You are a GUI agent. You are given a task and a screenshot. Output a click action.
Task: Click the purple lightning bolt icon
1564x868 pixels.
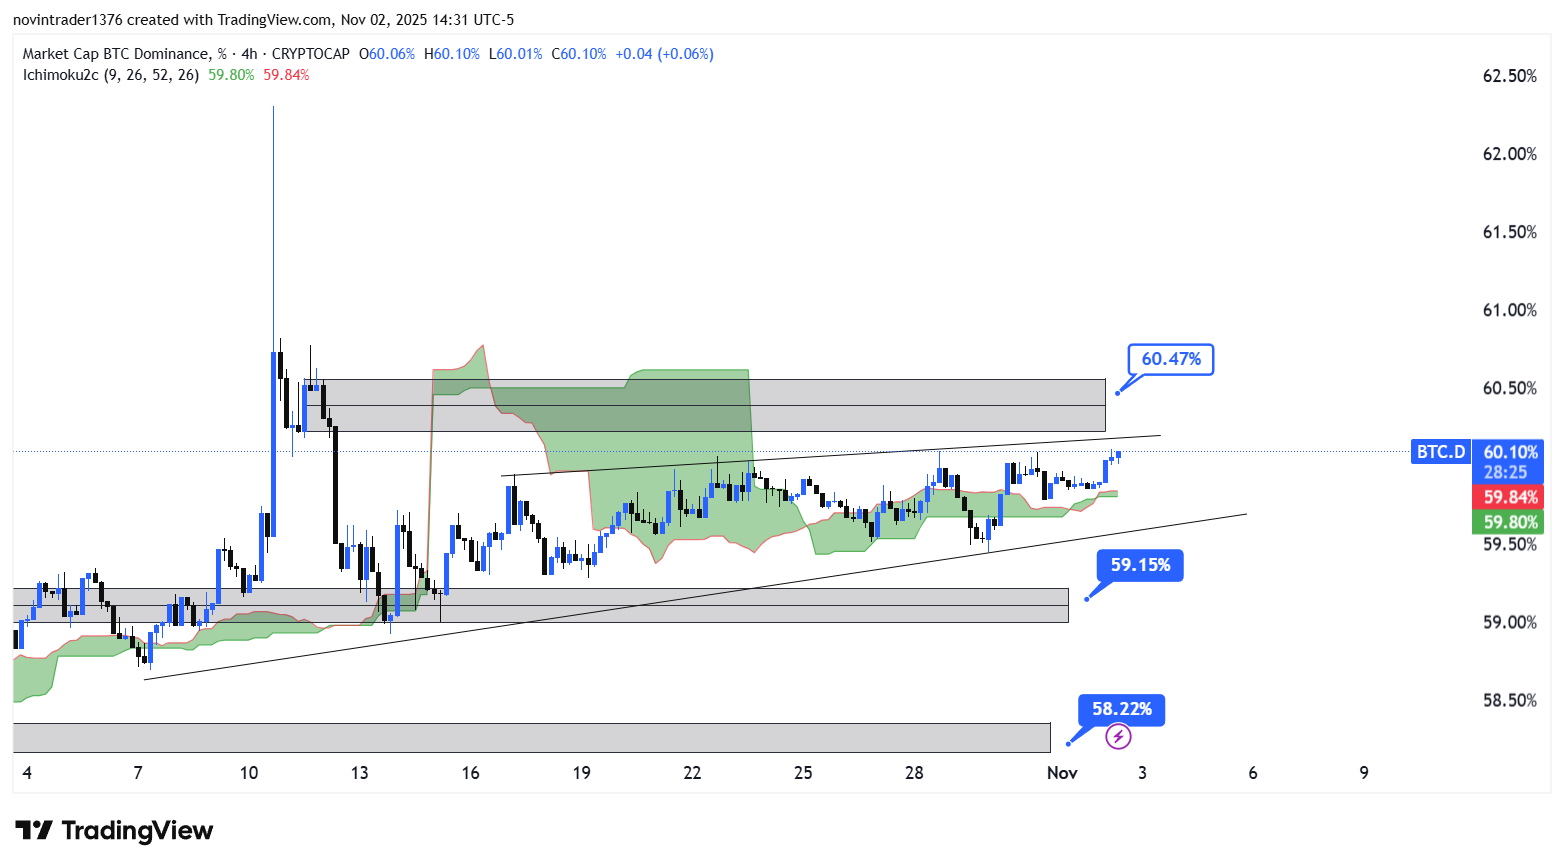tap(1118, 737)
